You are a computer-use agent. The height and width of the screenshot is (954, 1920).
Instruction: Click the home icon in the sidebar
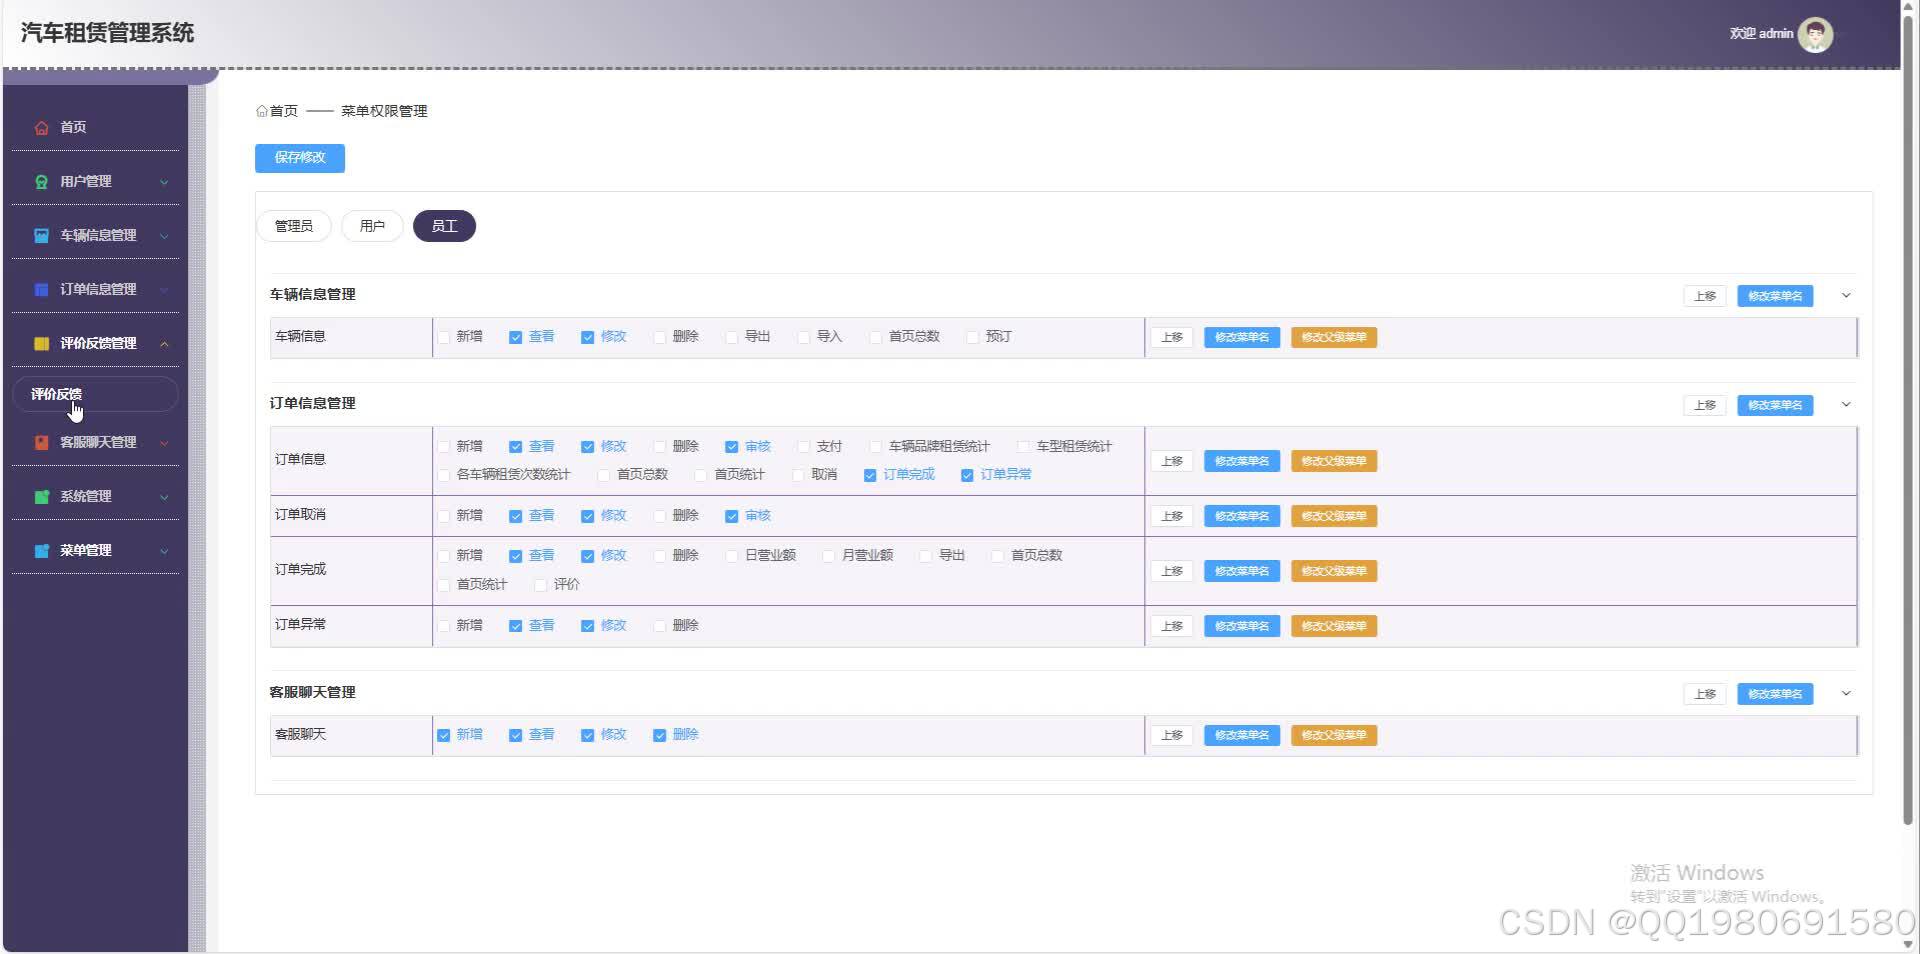(x=41, y=128)
